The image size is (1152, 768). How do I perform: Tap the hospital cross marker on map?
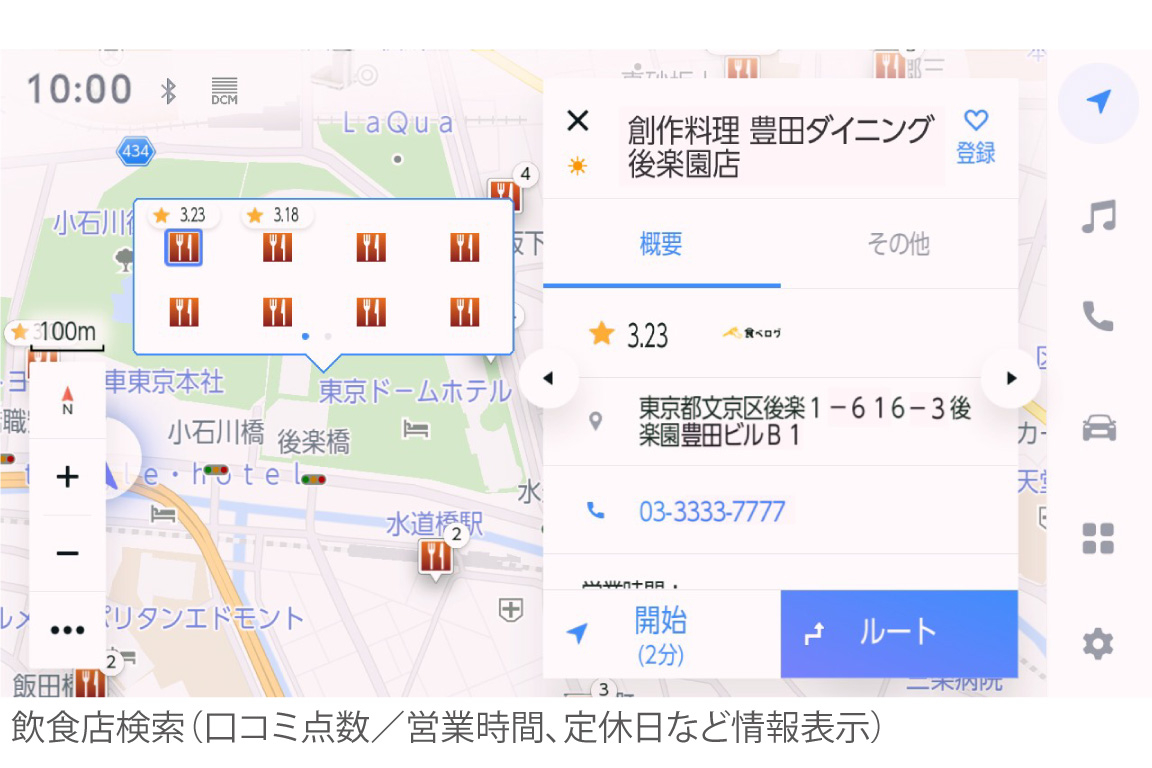pyautogui.click(x=511, y=609)
